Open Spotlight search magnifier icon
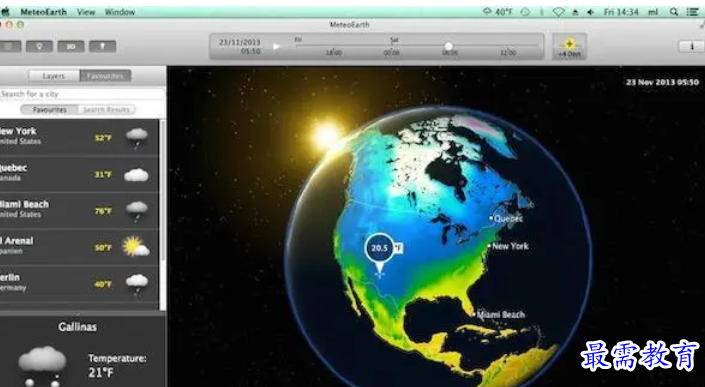705x387 pixels. tap(674, 12)
